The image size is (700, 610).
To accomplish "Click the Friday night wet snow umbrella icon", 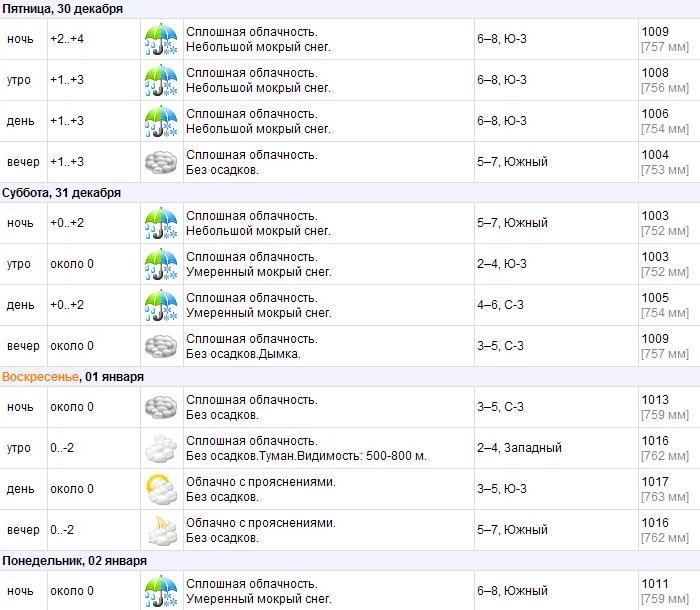I will [161, 39].
